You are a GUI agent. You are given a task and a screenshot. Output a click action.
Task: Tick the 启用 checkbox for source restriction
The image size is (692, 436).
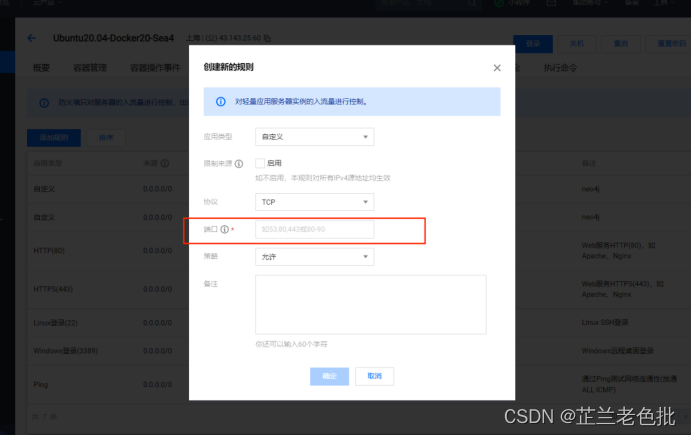tap(260, 163)
